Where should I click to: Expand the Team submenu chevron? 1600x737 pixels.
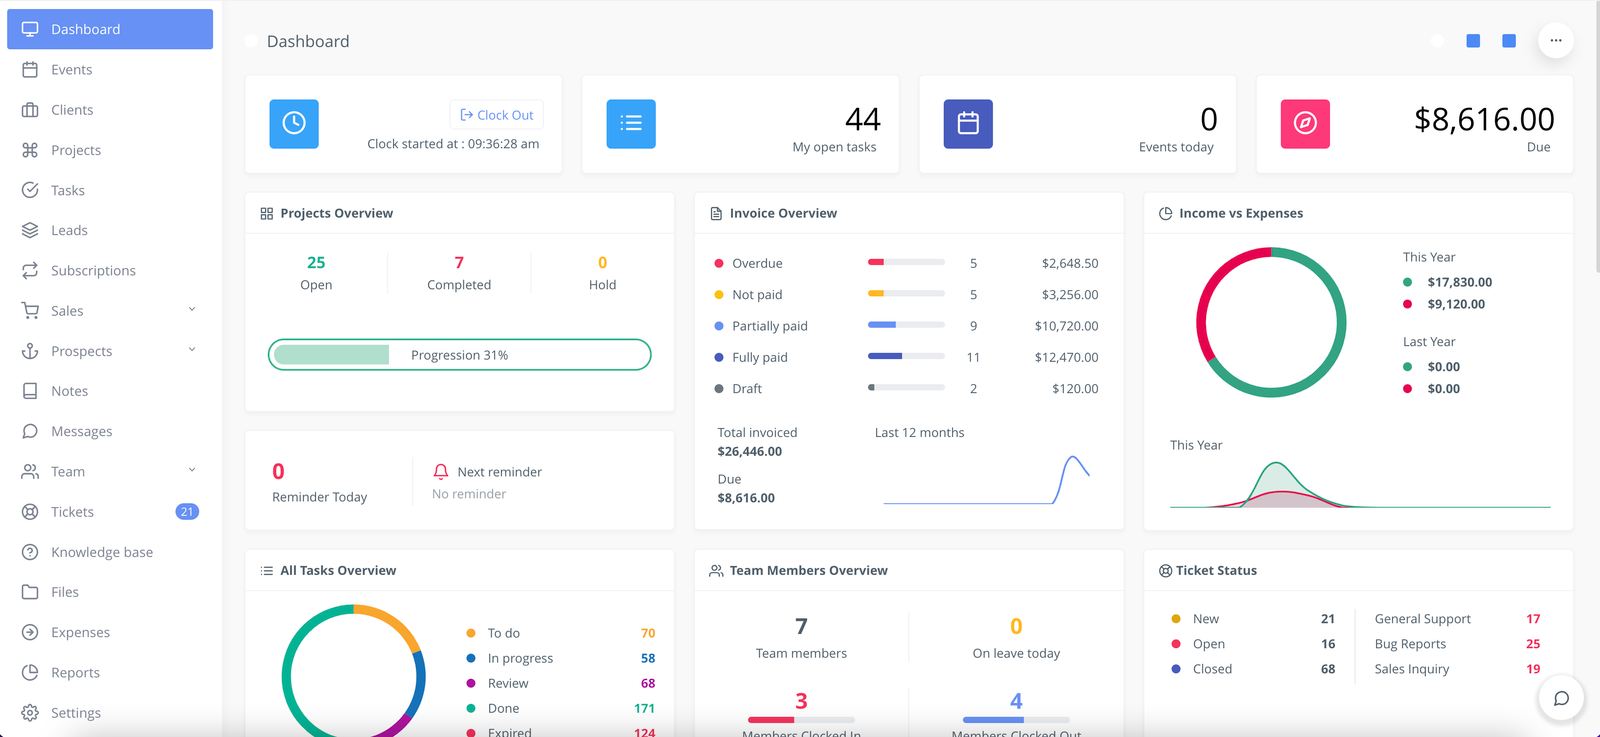point(192,471)
